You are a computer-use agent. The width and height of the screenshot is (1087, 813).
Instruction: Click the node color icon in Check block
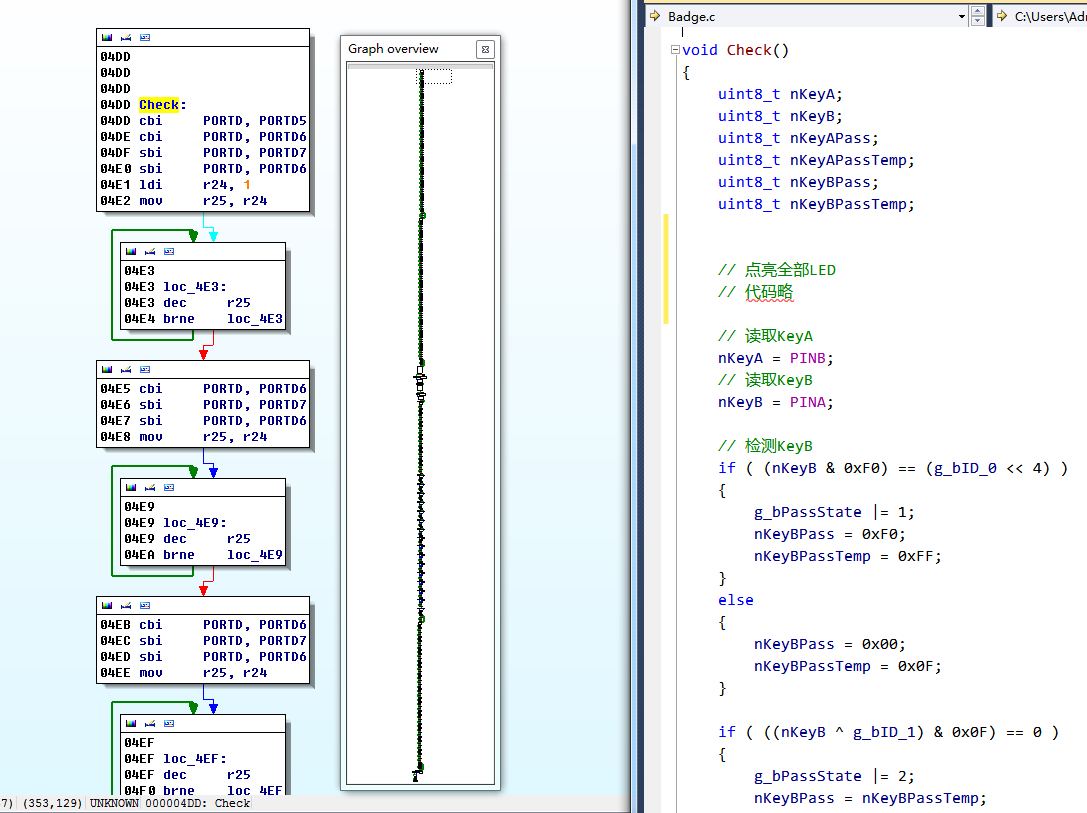107,37
